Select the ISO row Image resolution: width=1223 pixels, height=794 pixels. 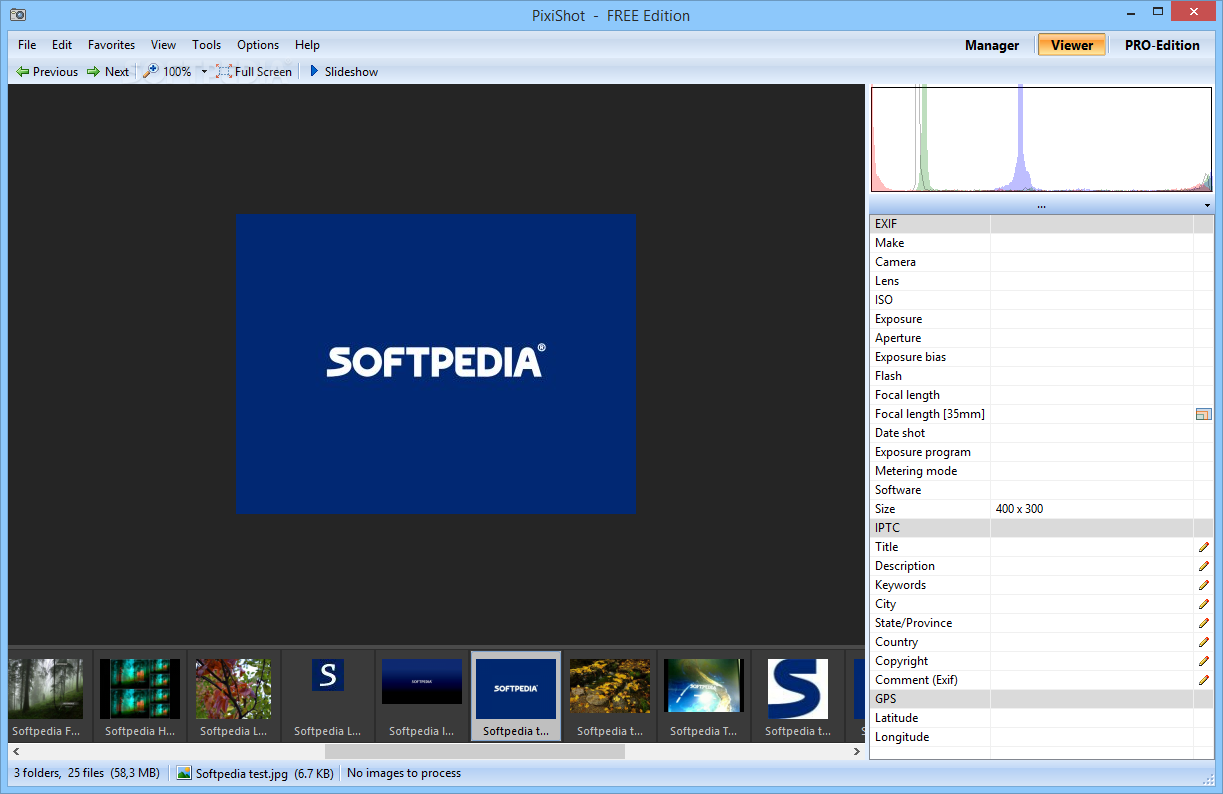pos(1041,300)
